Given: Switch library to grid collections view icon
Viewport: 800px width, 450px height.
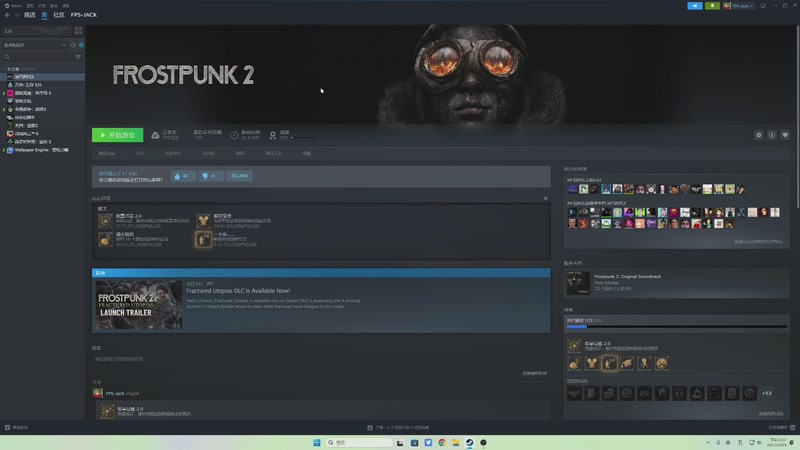Looking at the screenshot, I should click(x=78, y=31).
